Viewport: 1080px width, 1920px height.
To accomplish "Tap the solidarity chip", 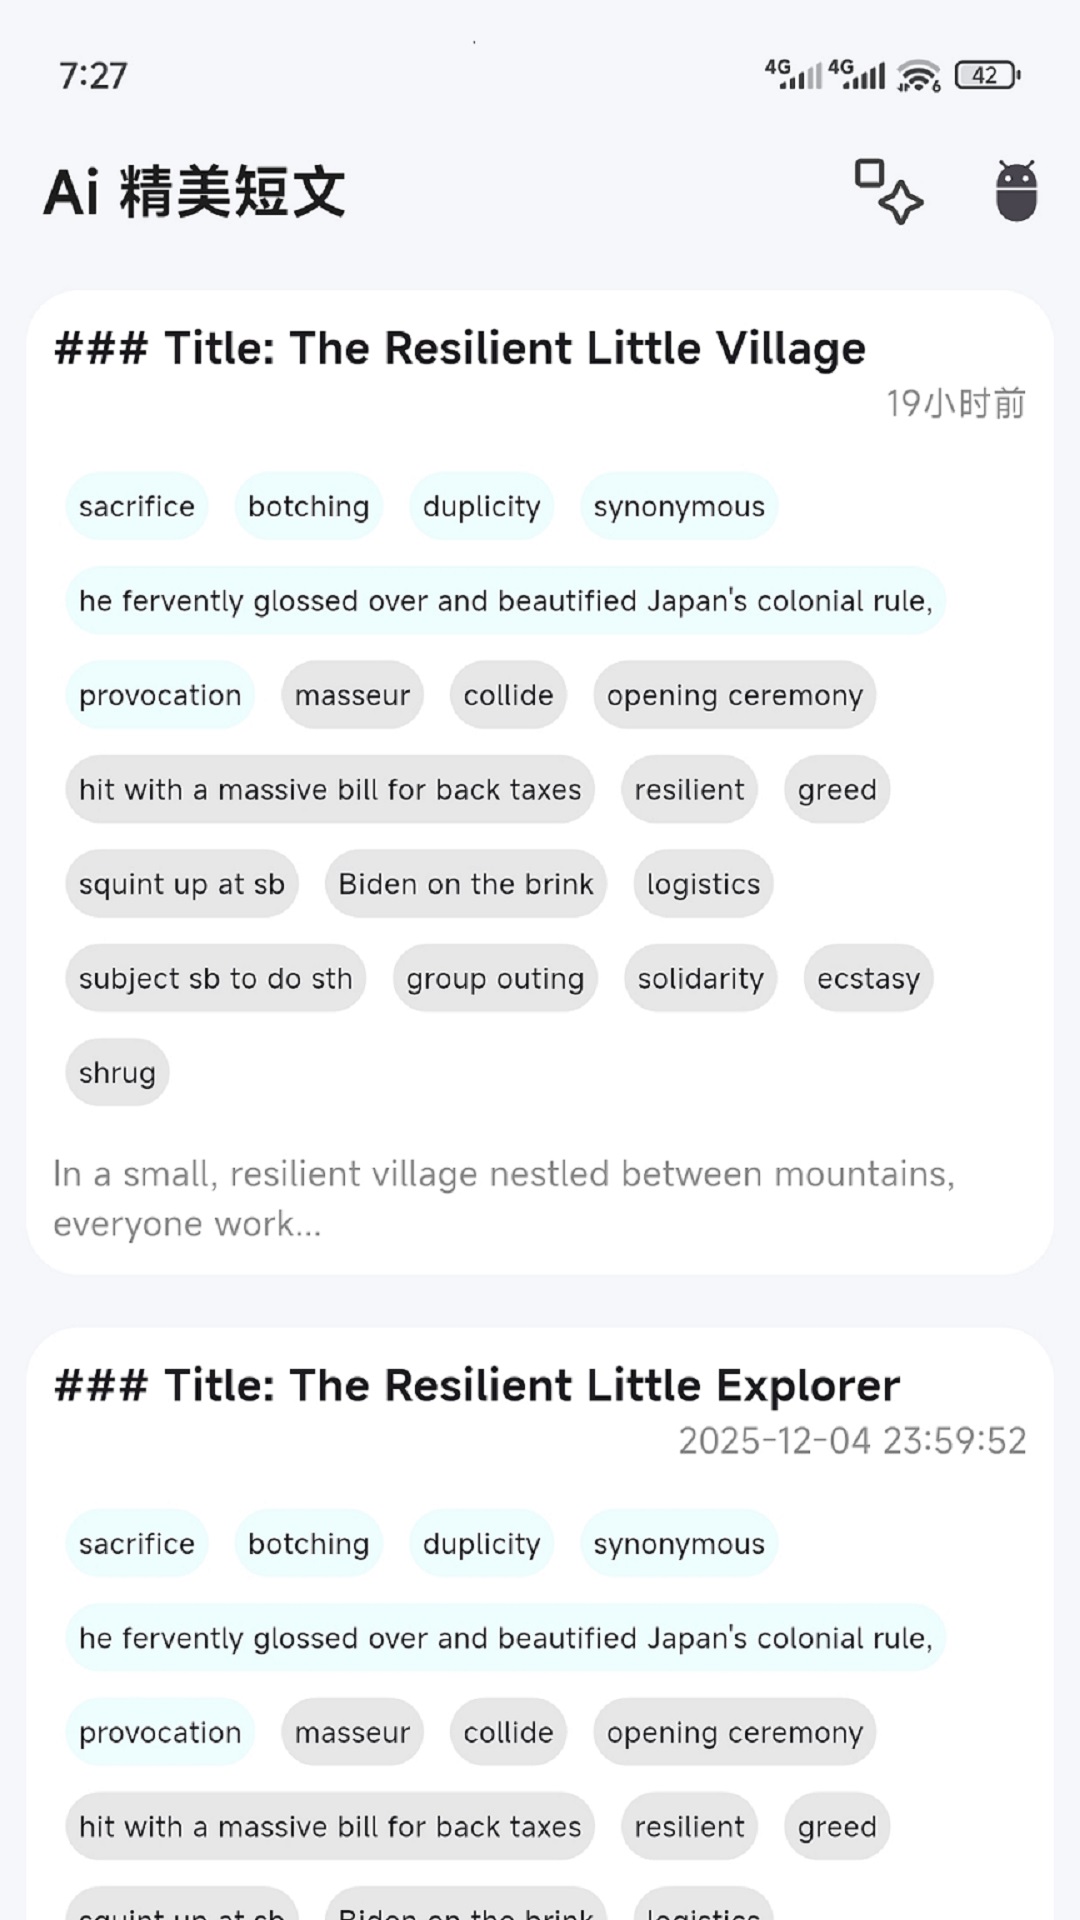I will pos(700,979).
